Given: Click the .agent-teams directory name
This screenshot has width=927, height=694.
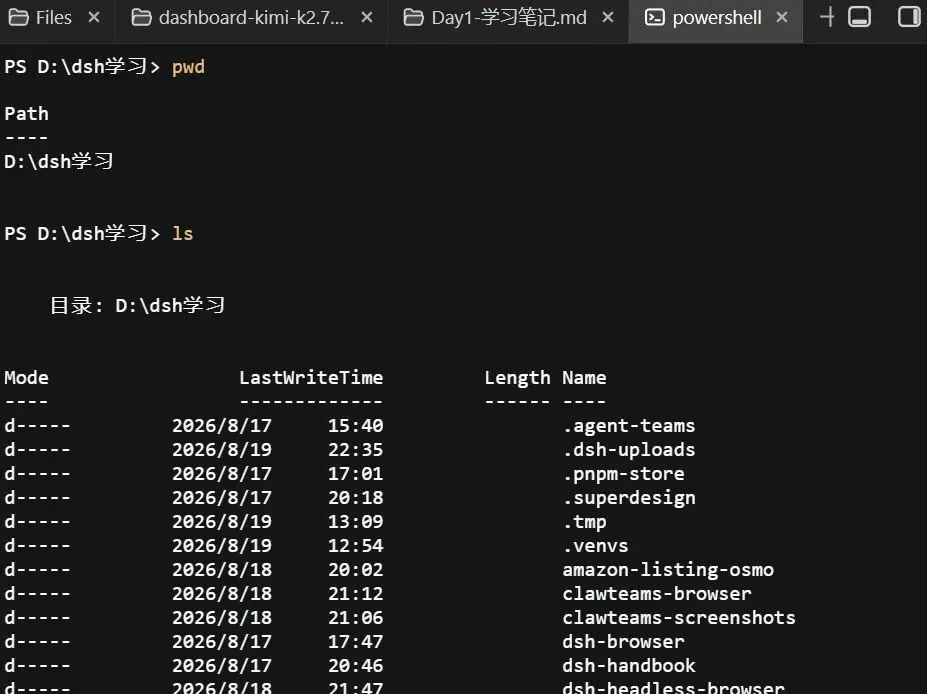Looking at the screenshot, I should click(629, 426).
